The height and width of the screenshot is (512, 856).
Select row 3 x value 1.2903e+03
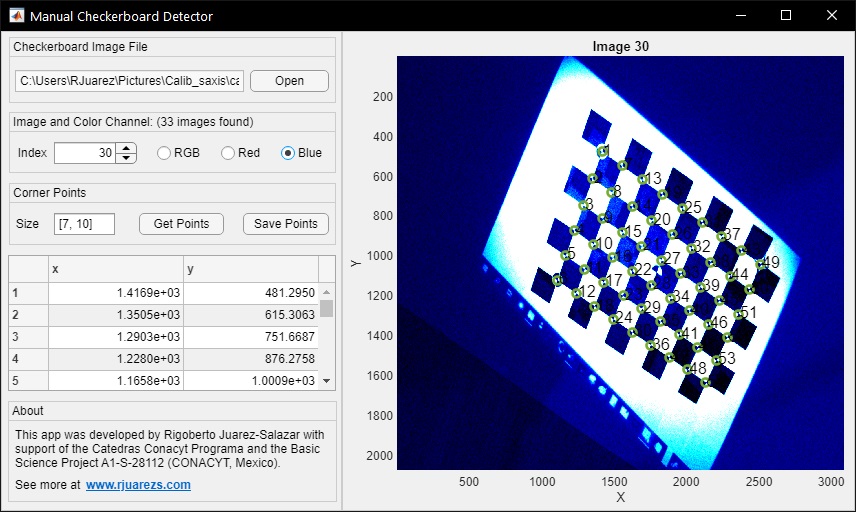pyautogui.click(x=116, y=337)
